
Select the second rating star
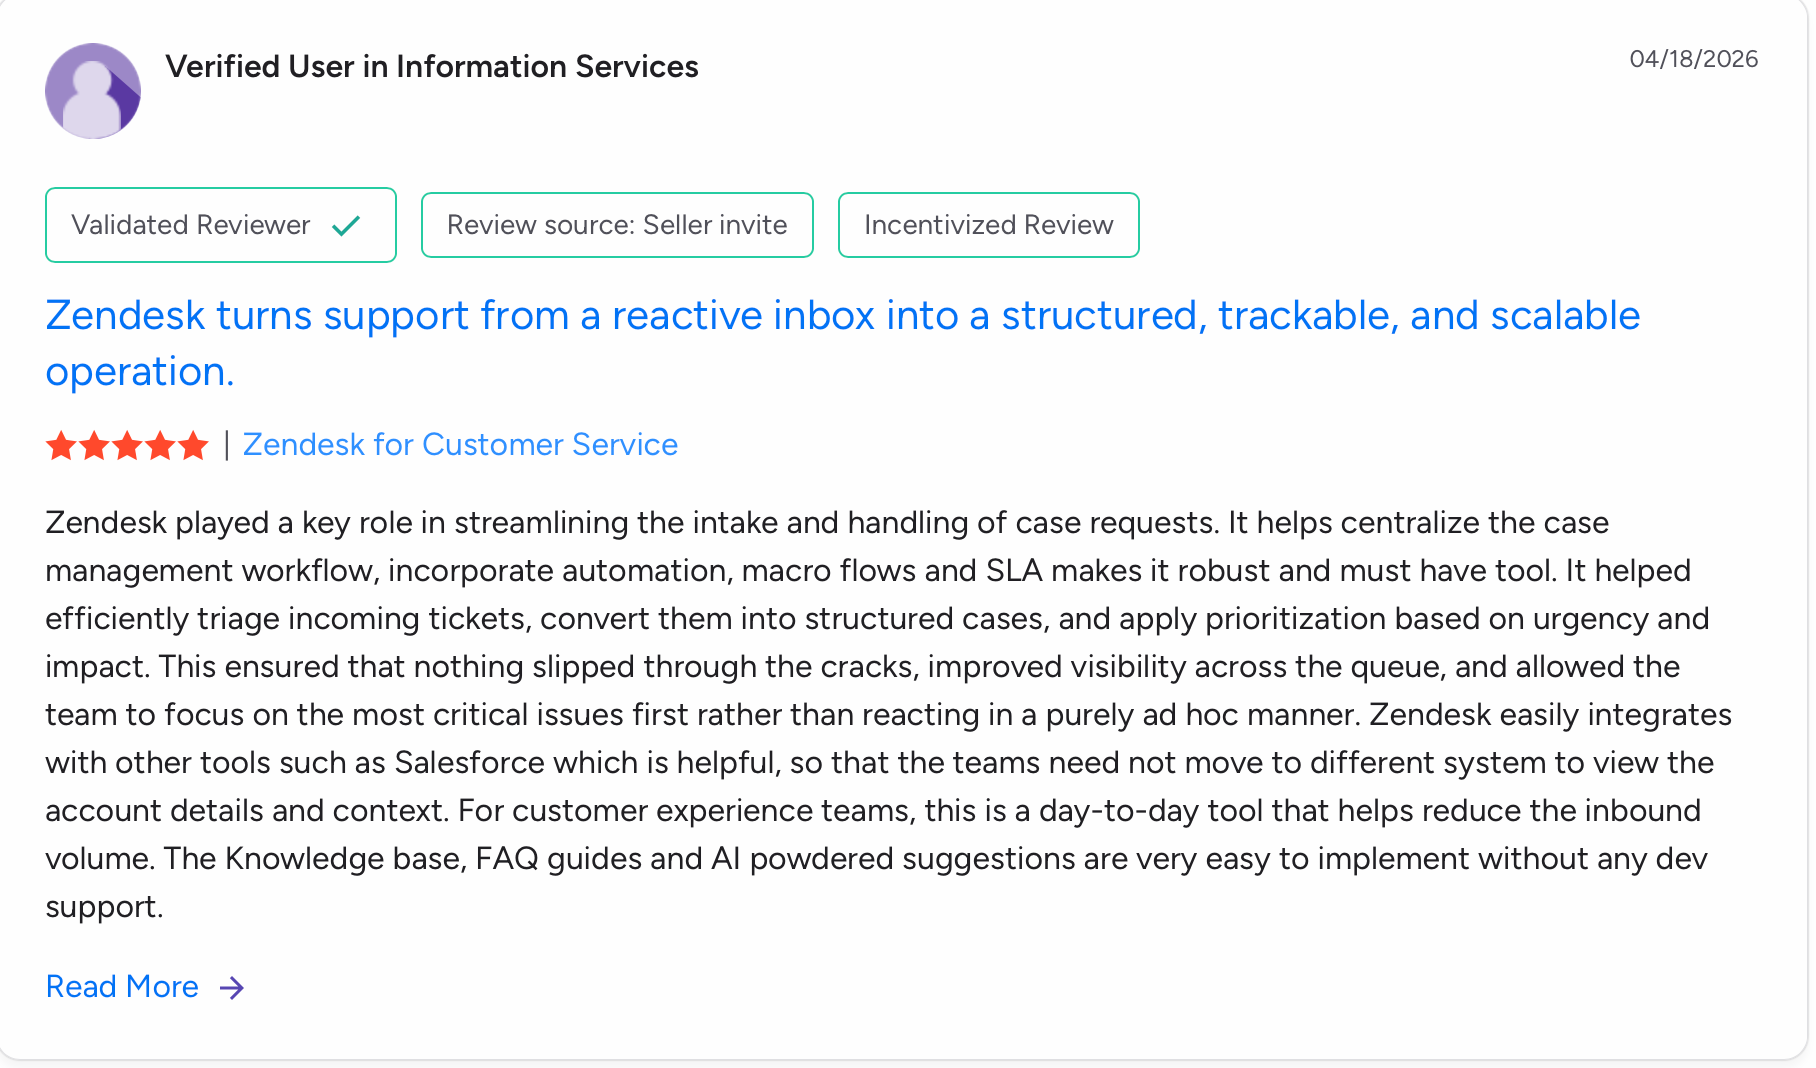point(94,445)
